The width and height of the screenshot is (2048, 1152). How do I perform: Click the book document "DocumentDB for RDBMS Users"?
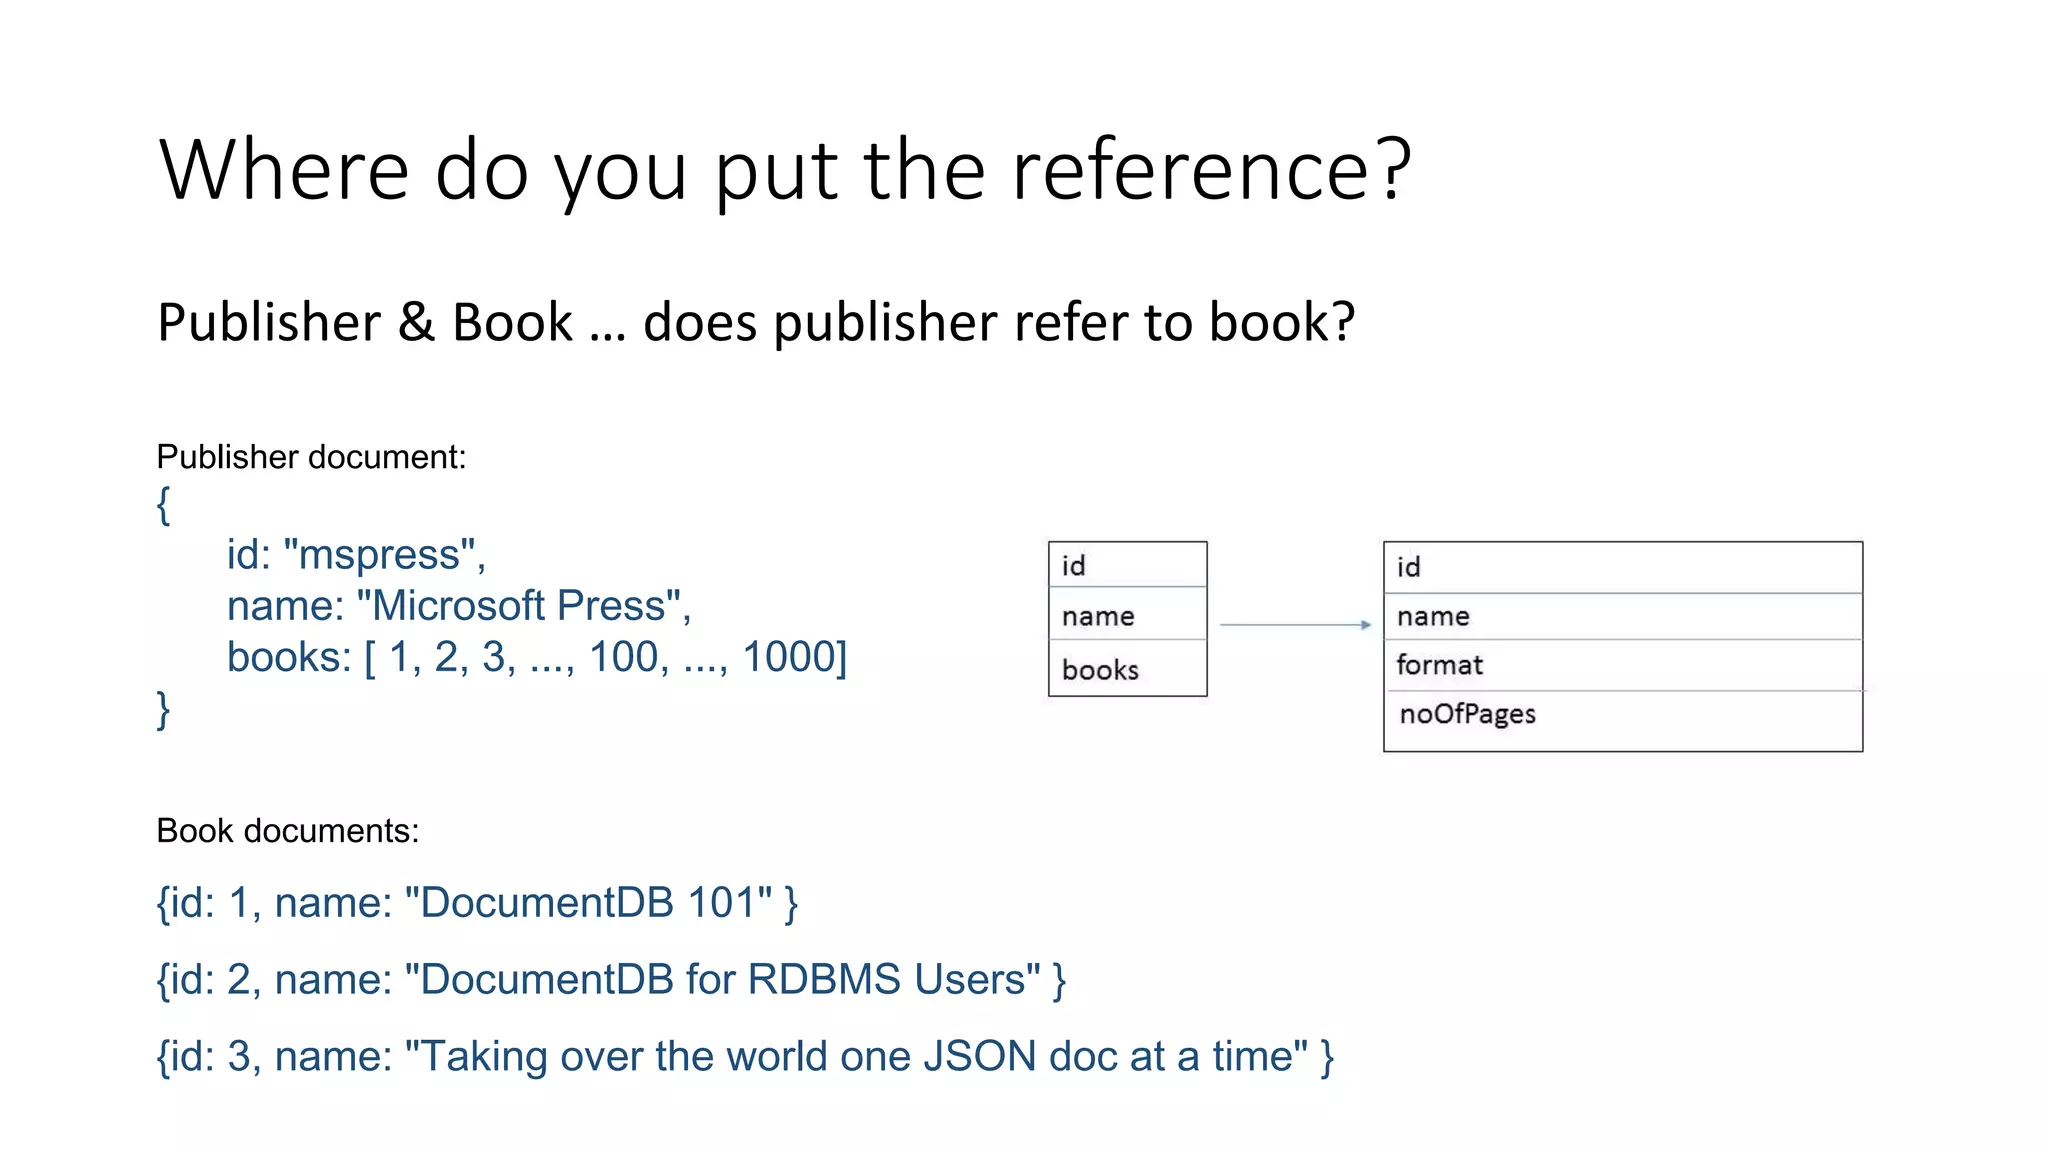click(611, 979)
